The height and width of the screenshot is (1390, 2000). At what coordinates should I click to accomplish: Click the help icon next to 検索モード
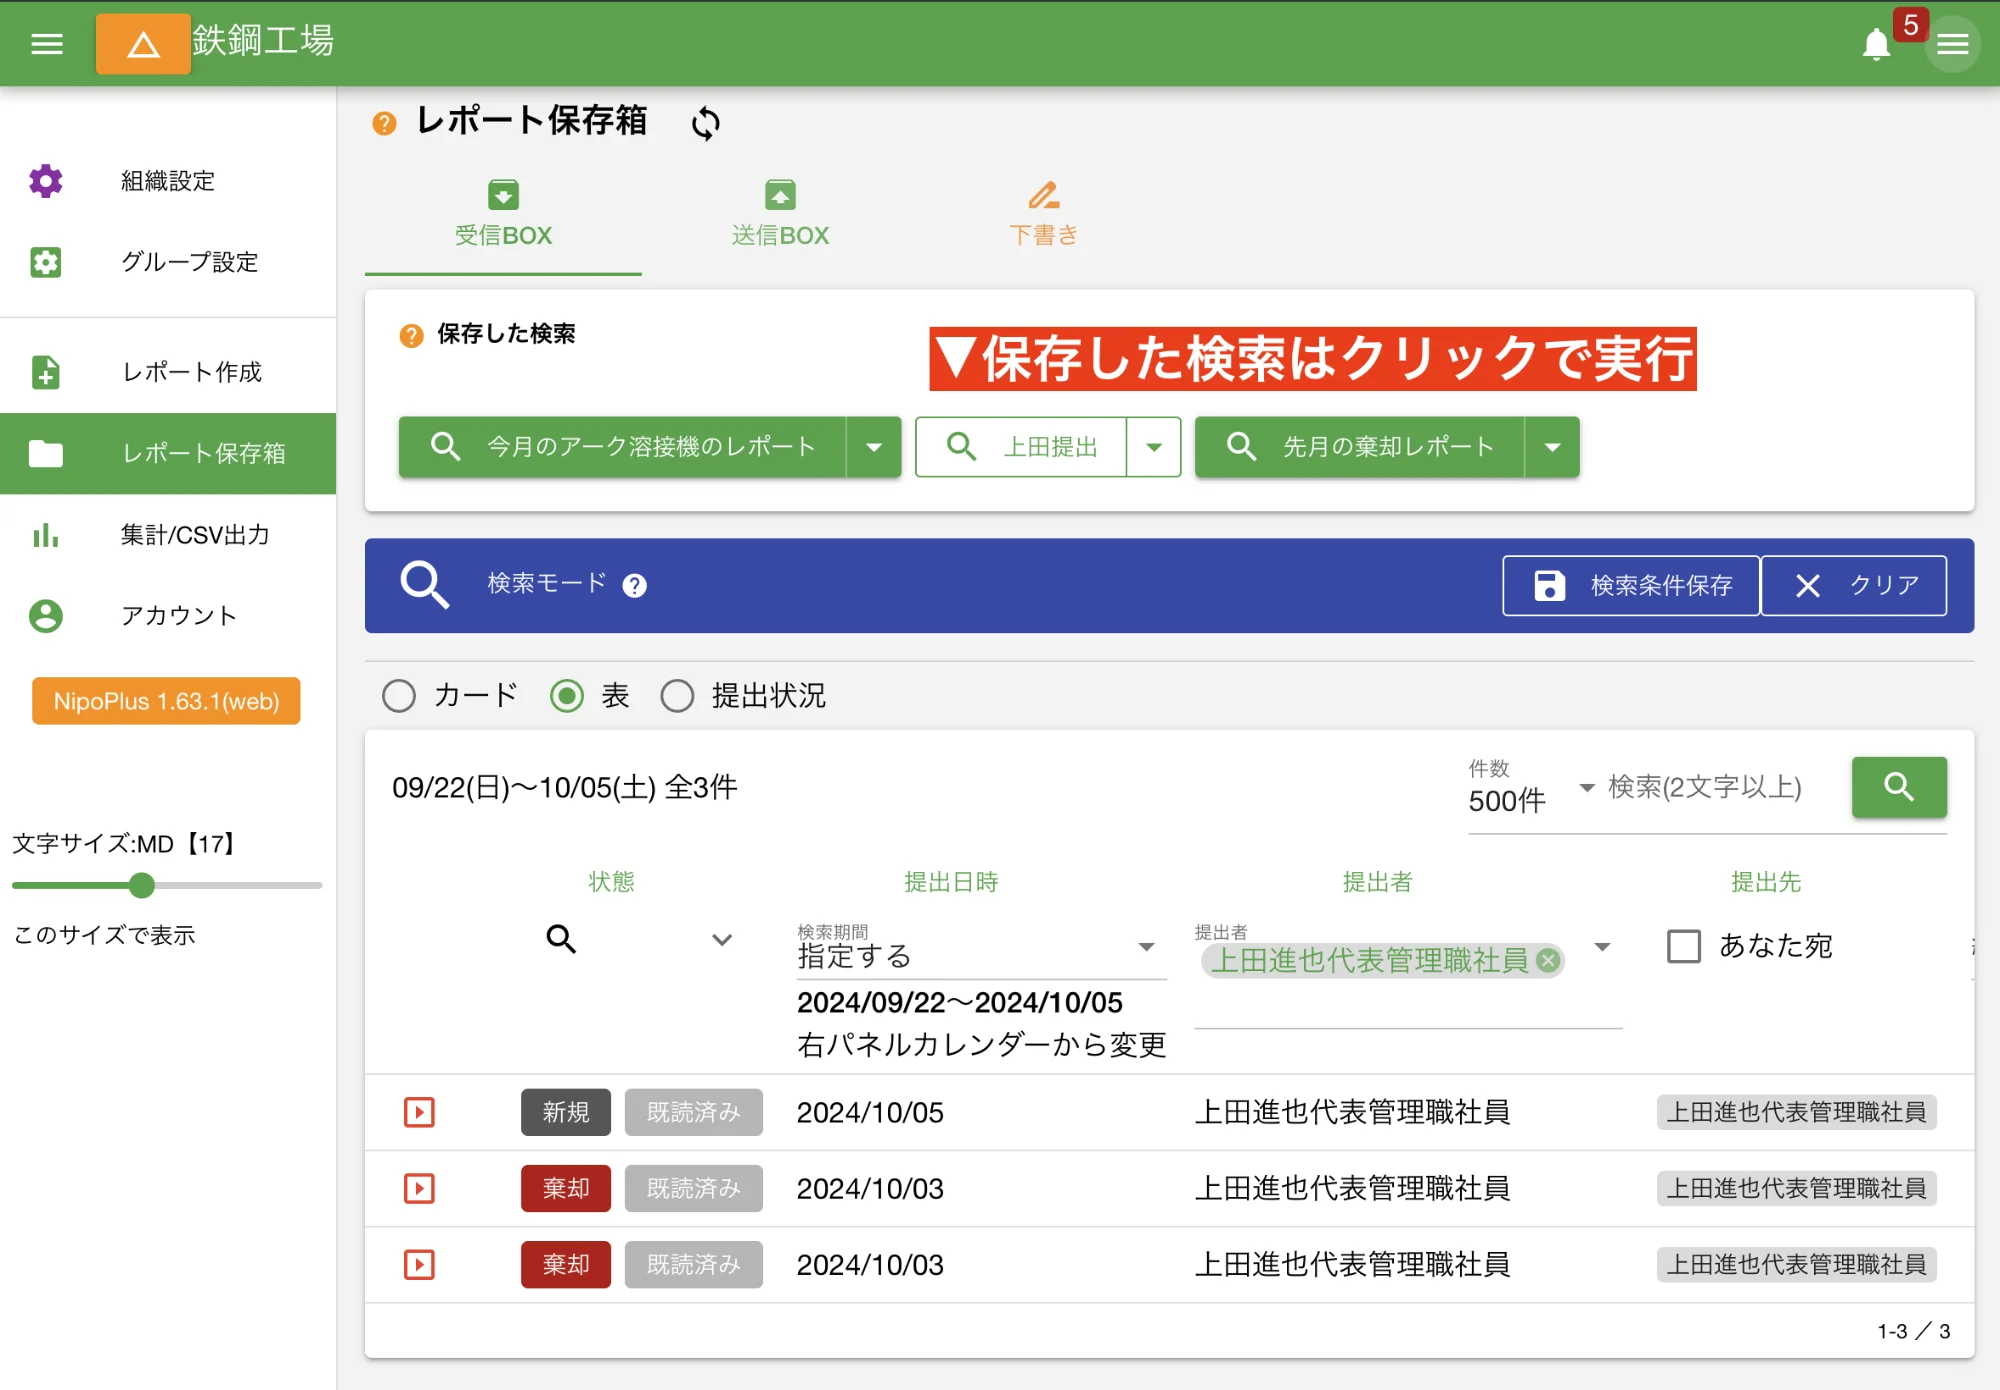pyautogui.click(x=634, y=586)
